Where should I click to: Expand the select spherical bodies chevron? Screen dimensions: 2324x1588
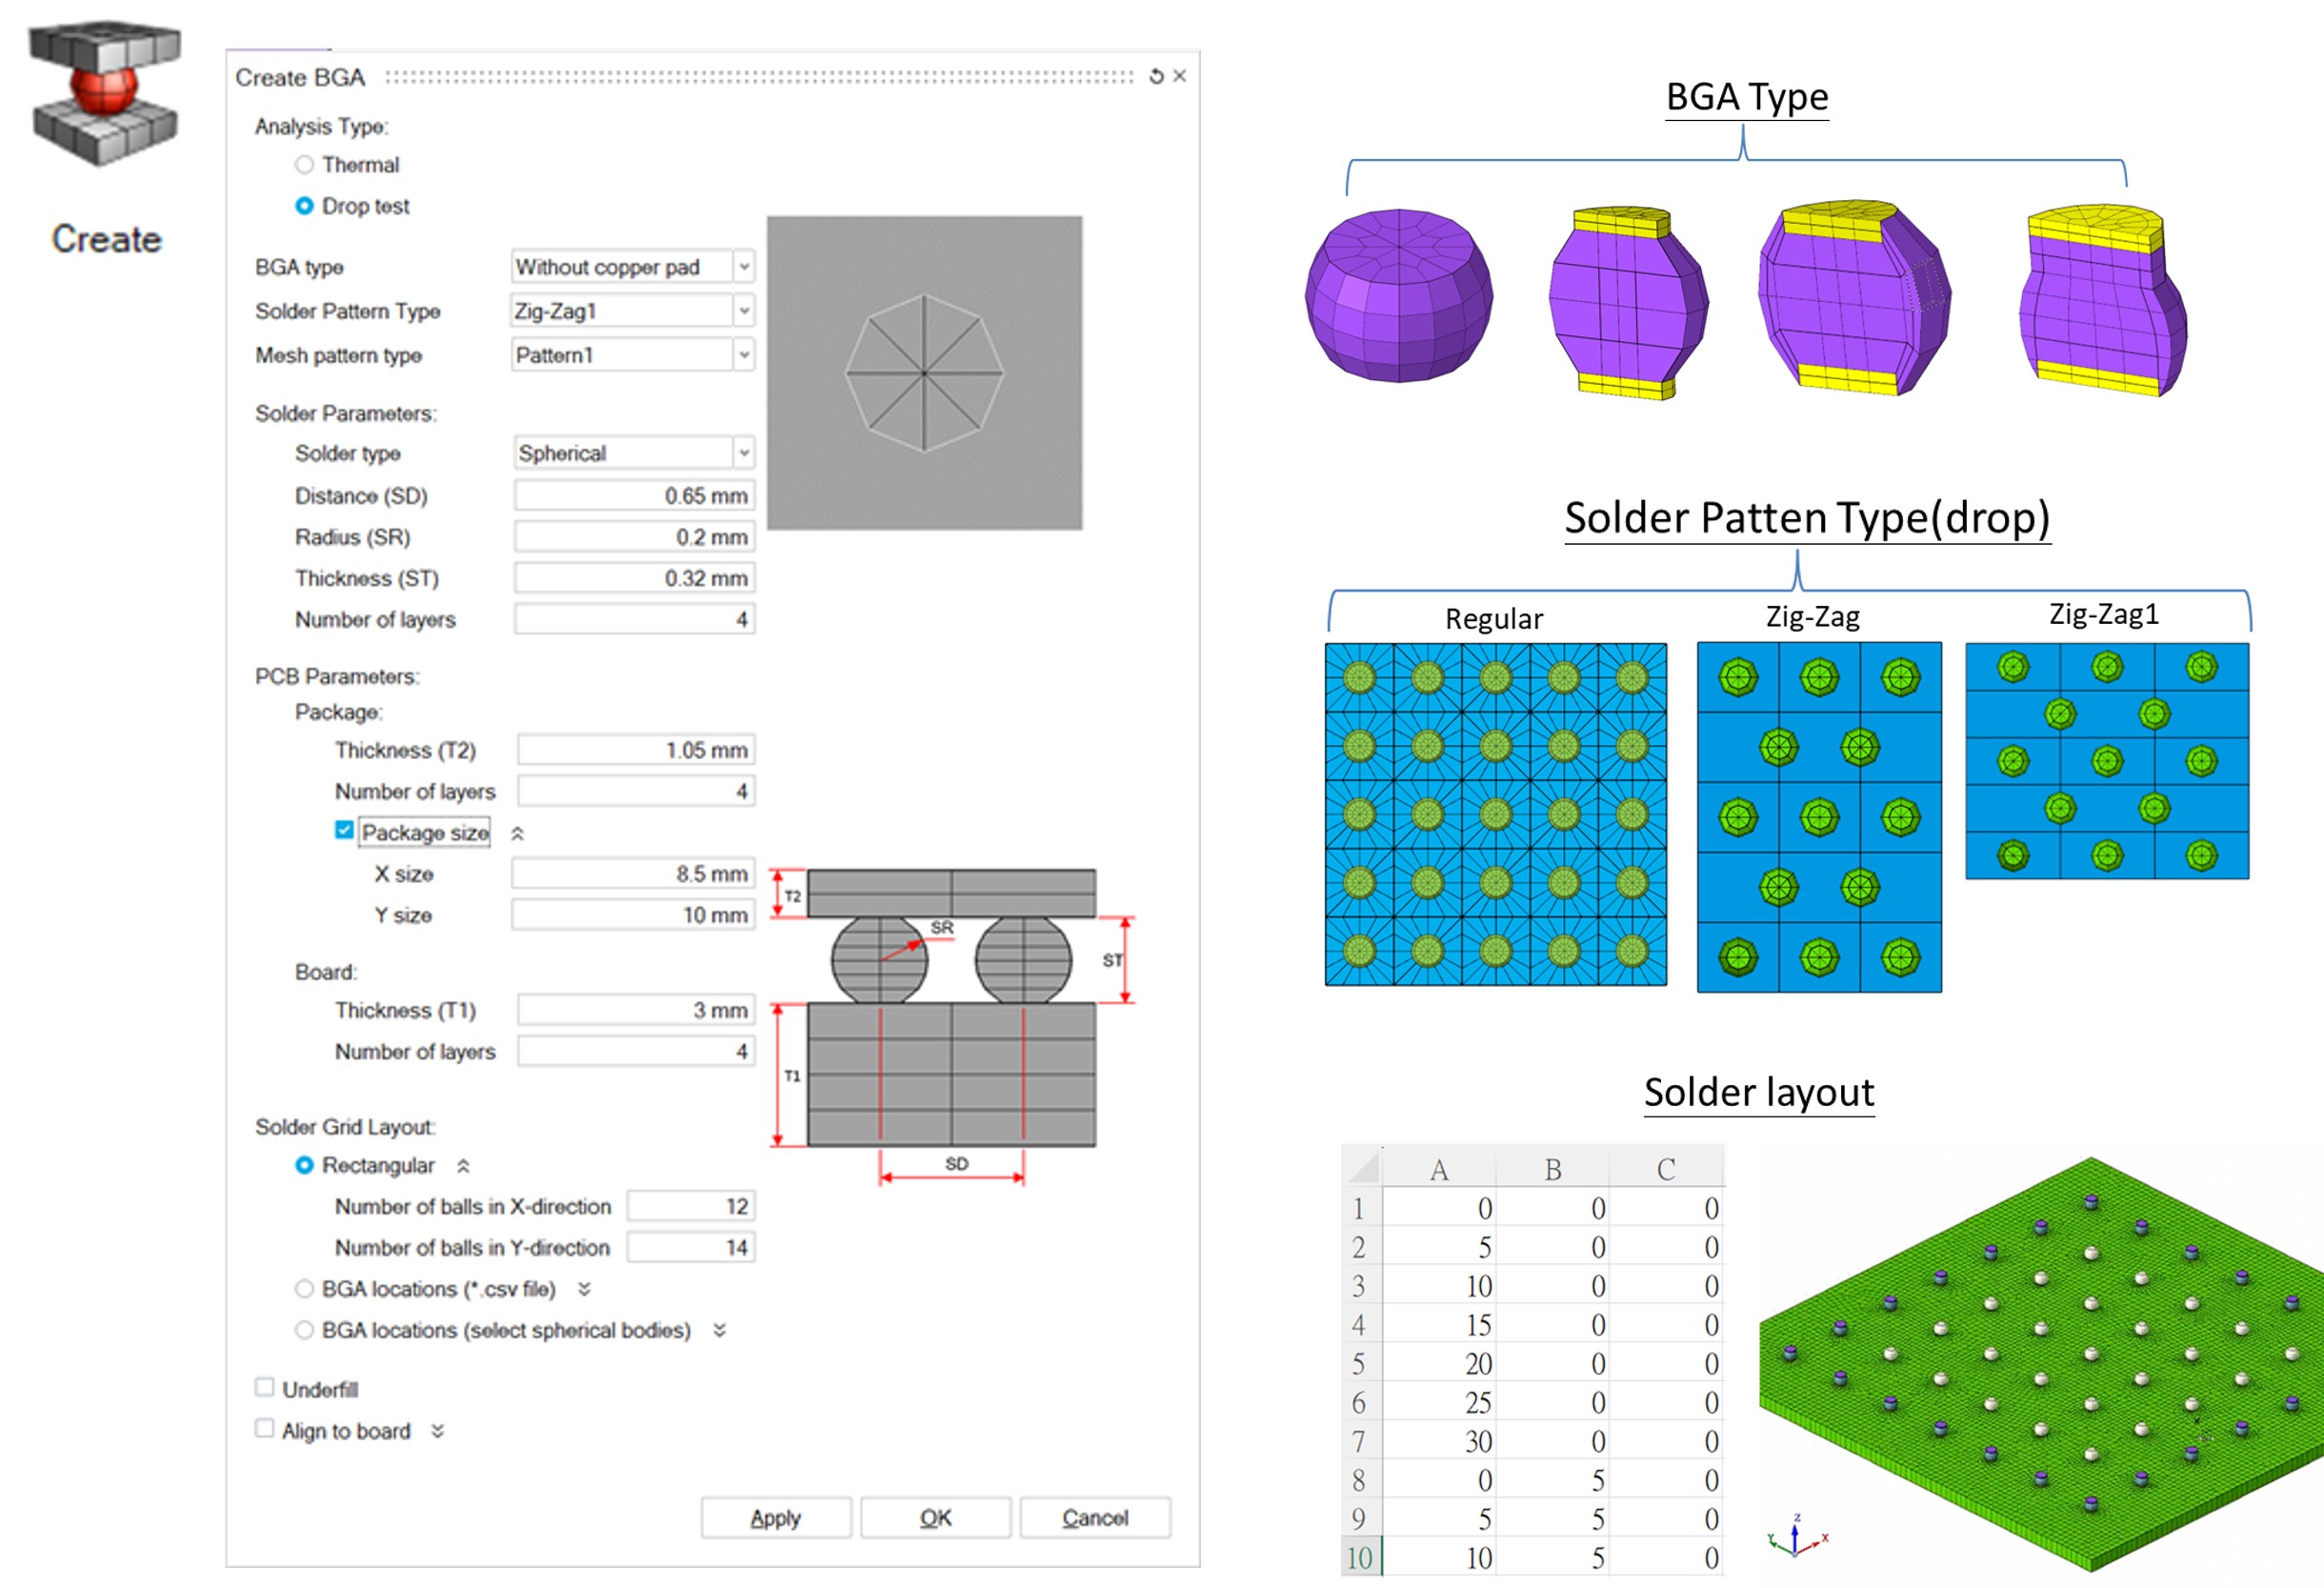click(719, 1330)
